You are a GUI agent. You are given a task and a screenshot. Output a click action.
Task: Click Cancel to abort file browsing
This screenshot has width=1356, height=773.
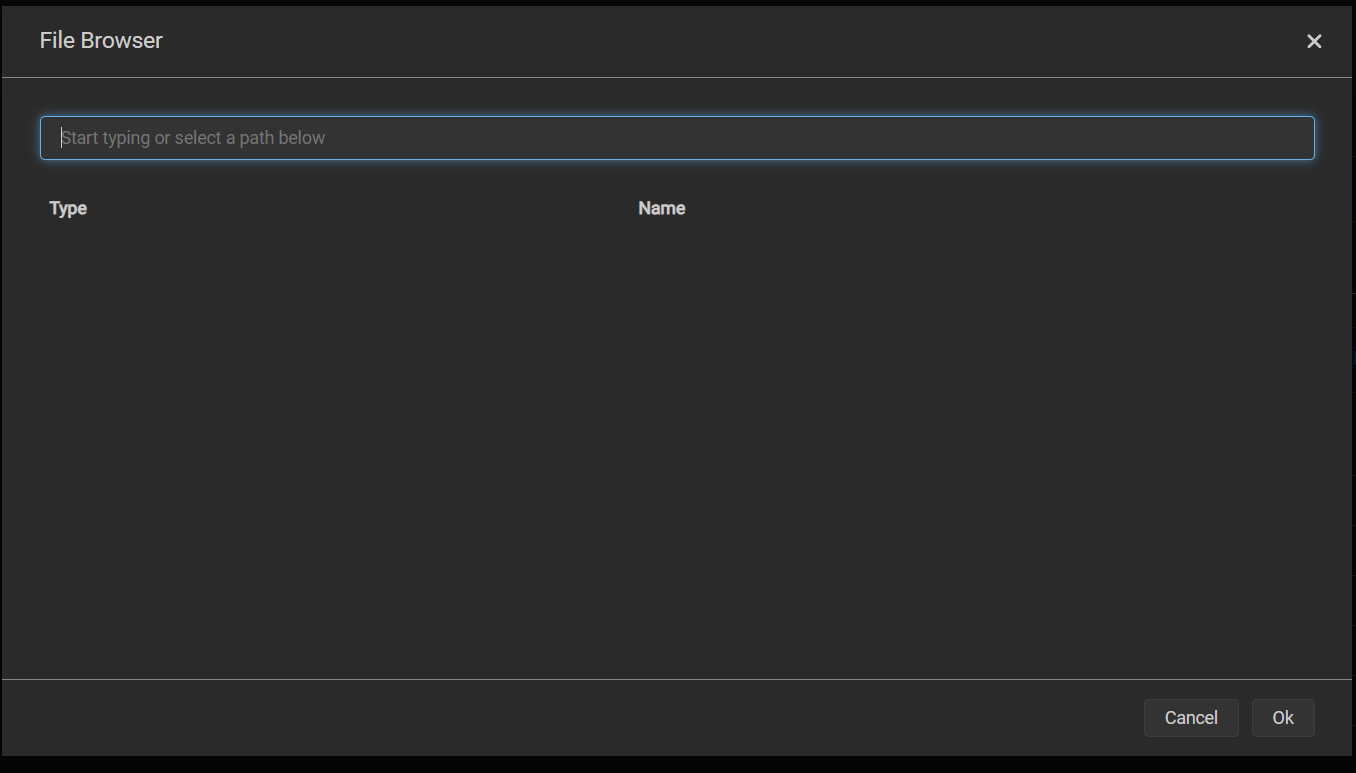click(1190, 718)
